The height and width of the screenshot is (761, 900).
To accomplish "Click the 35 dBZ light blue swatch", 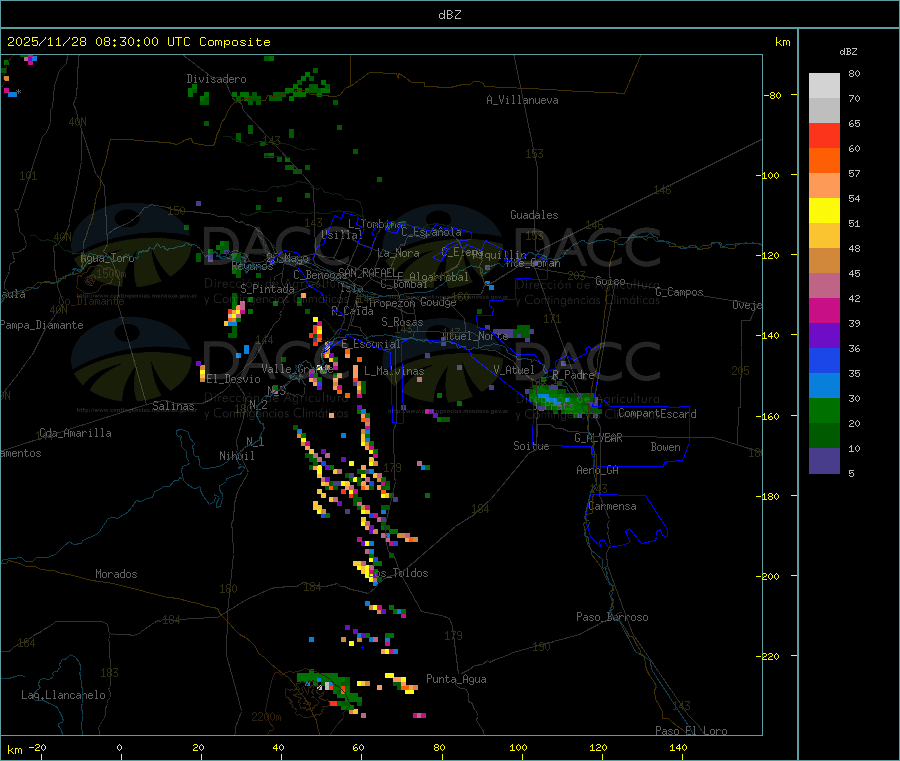I will (824, 385).
